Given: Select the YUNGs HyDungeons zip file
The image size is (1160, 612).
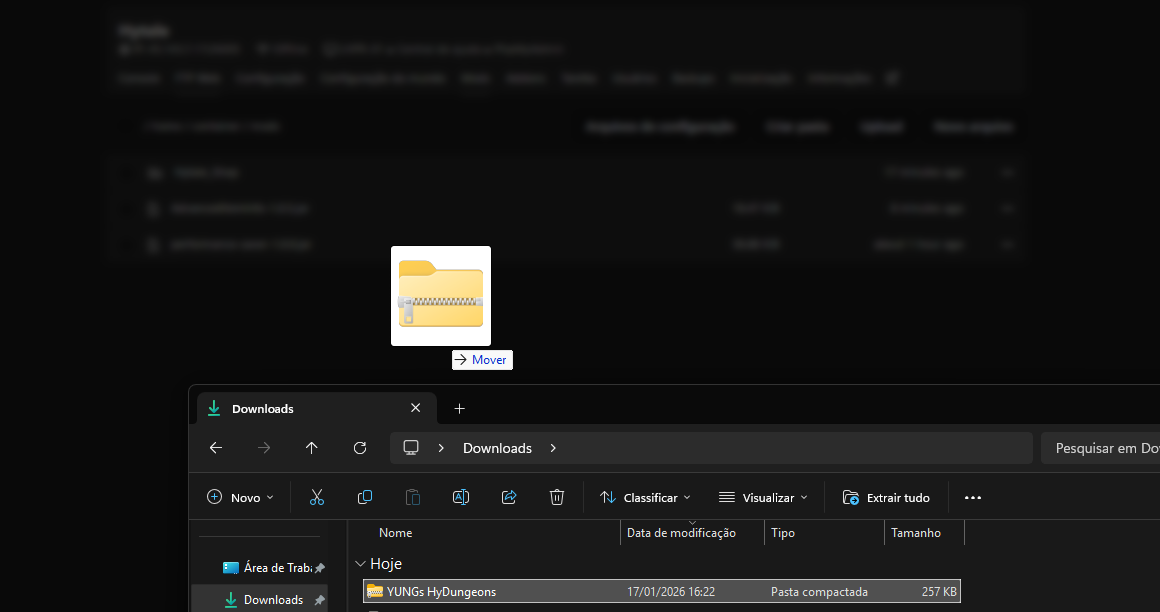Looking at the screenshot, I should click(x=441, y=592).
